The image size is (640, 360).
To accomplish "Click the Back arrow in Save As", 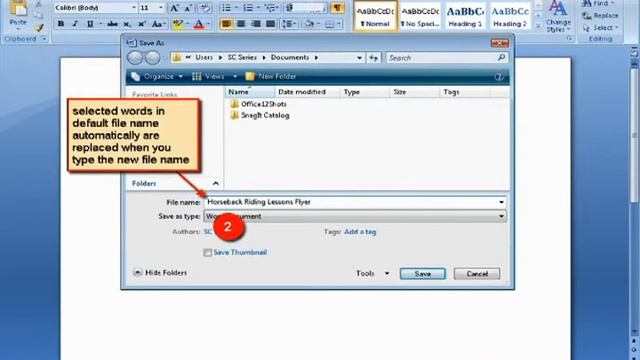I will pos(135,58).
